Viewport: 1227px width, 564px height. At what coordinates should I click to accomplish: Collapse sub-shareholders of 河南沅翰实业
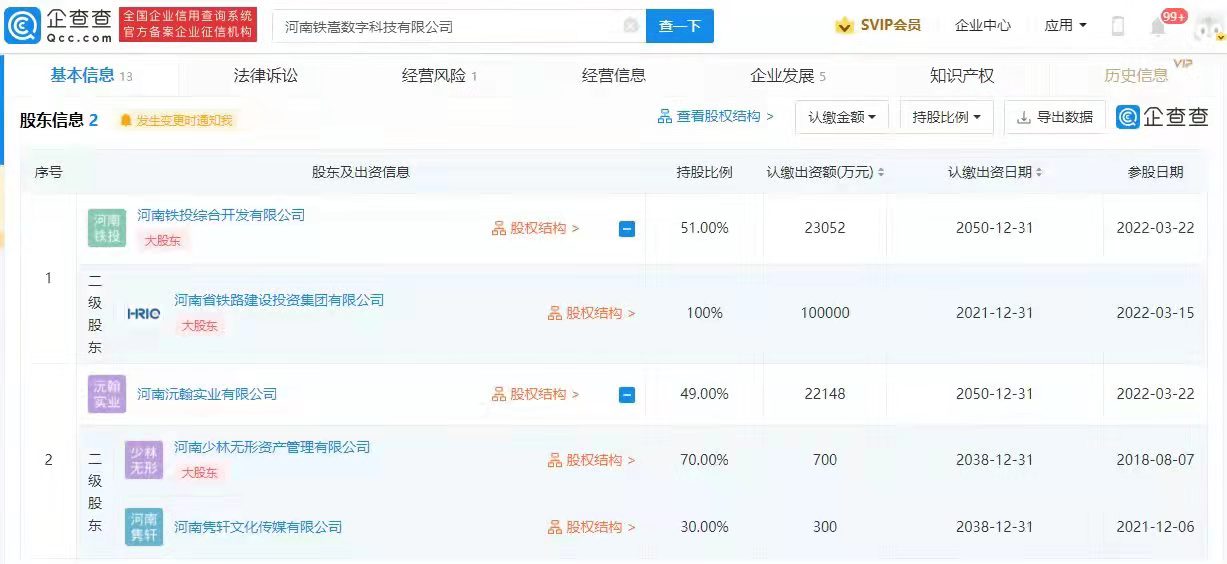[627, 394]
